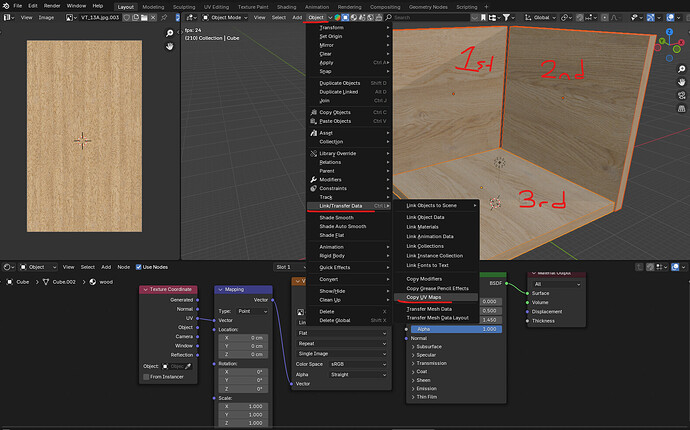Open Link/Transfer Data menu entry
690x430 pixels.
349,206
